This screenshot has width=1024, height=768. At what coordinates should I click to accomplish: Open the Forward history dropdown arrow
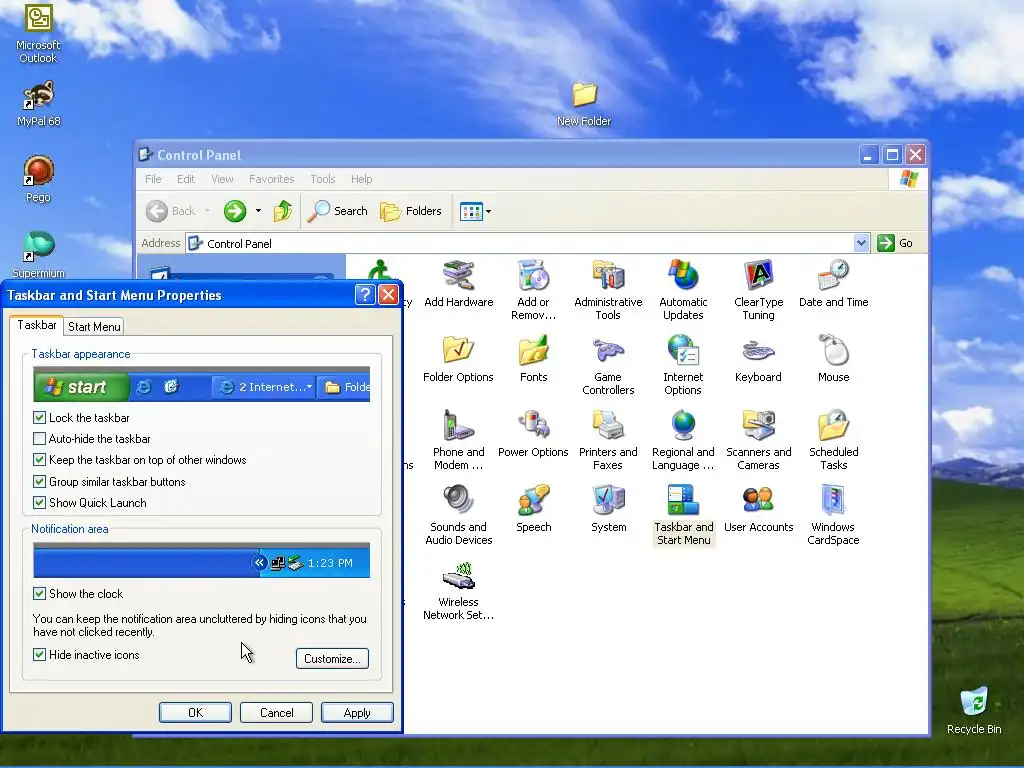[x=259, y=211]
